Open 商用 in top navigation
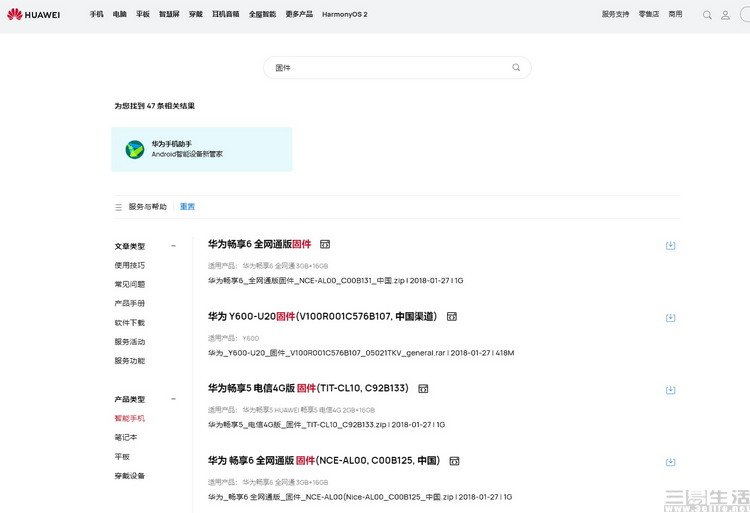This screenshot has width=750, height=513. [x=675, y=14]
